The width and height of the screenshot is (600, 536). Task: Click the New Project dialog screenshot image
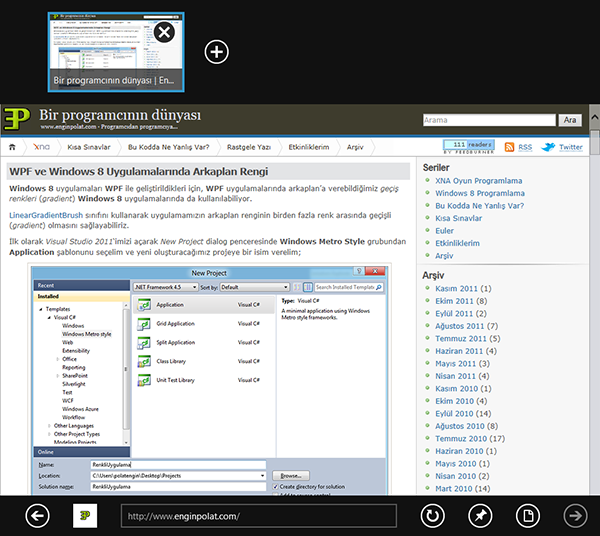tap(209, 380)
